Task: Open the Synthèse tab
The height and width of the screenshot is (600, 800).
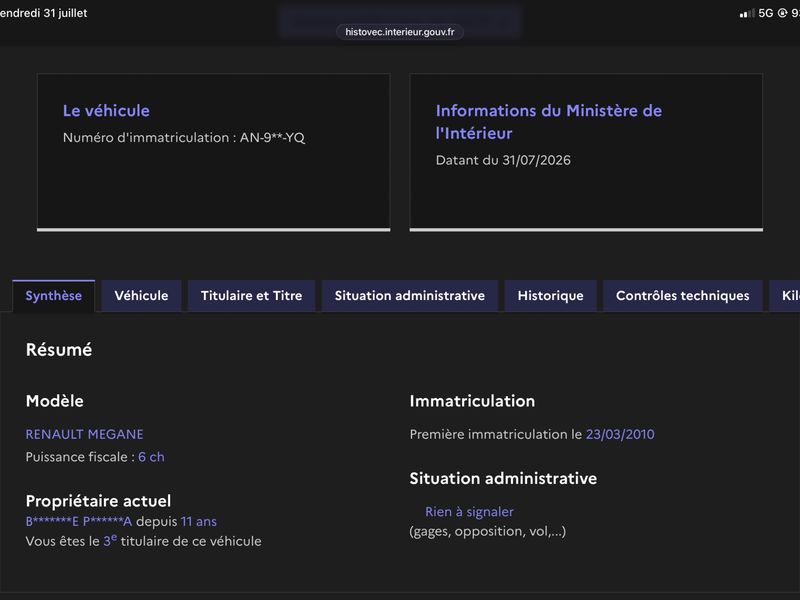Action: tap(54, 296)
